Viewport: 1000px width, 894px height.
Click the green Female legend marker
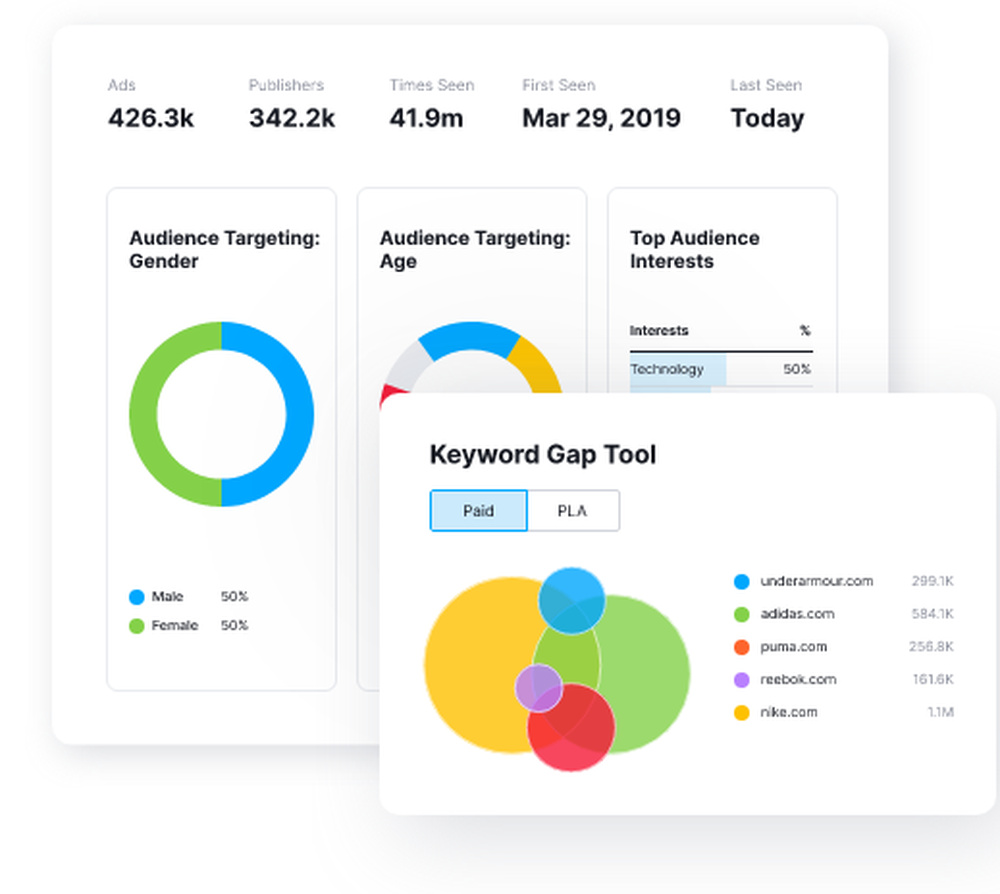137,625
